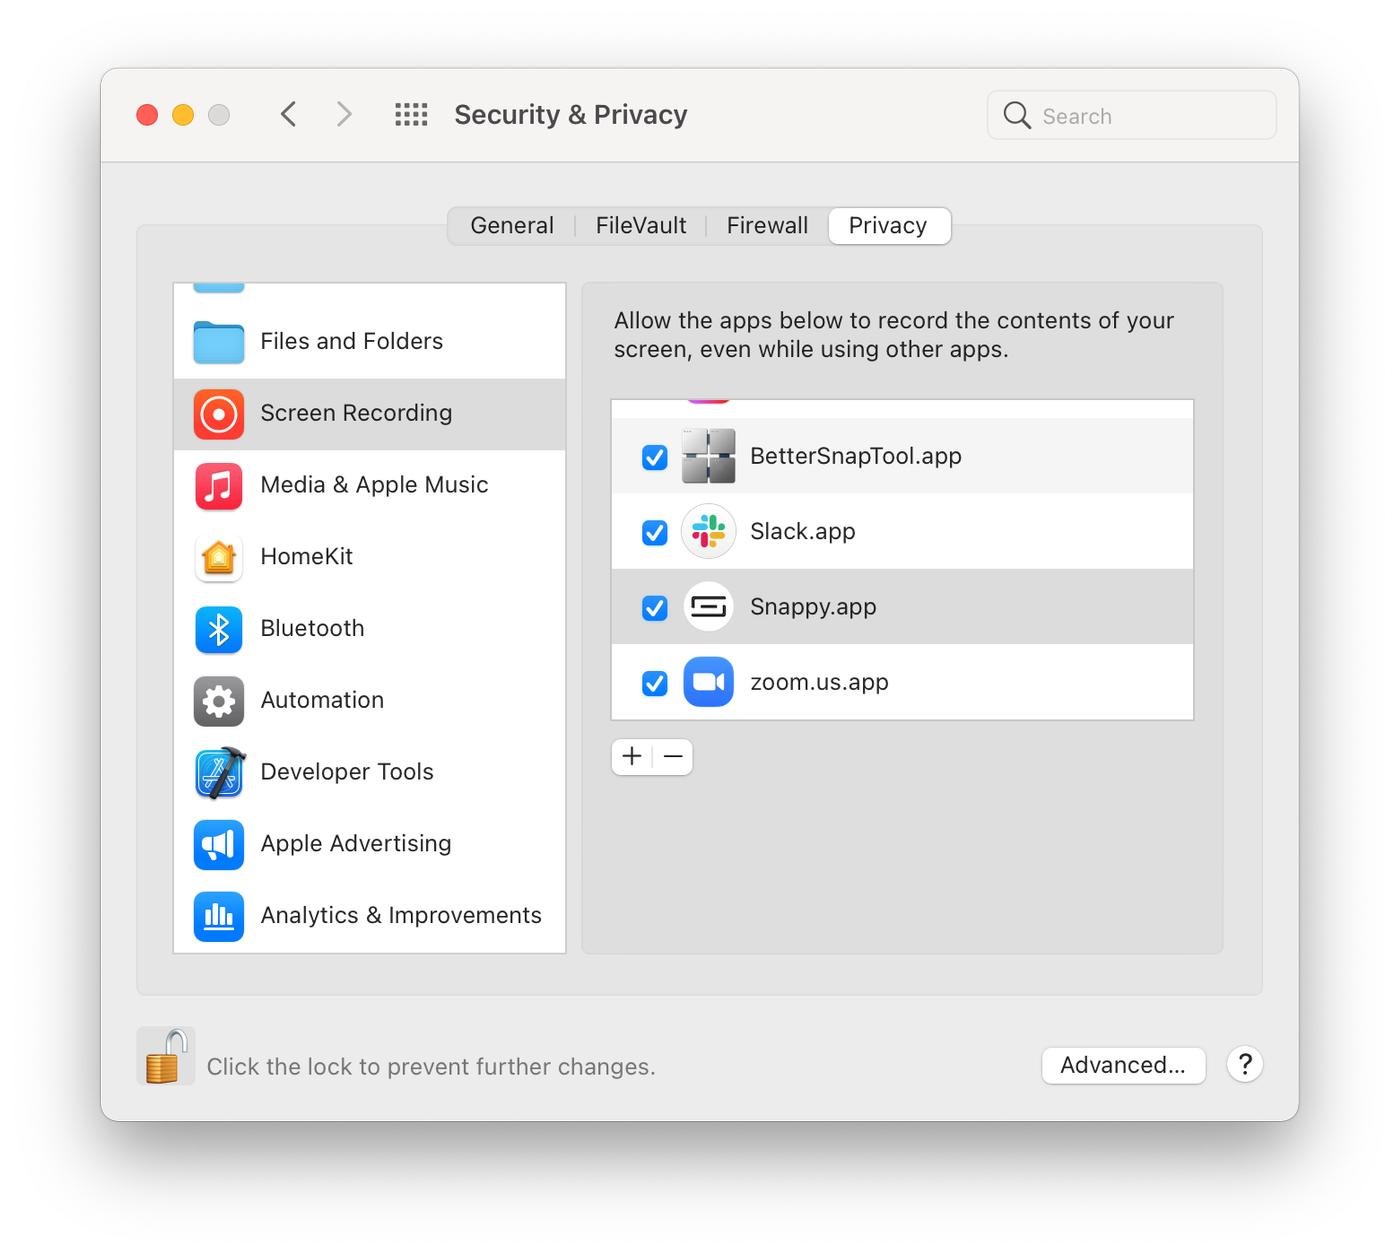This screenshot has width=1400, height=1254.
Task: Switch to the FileVault tab
Action: pos(640,226)
